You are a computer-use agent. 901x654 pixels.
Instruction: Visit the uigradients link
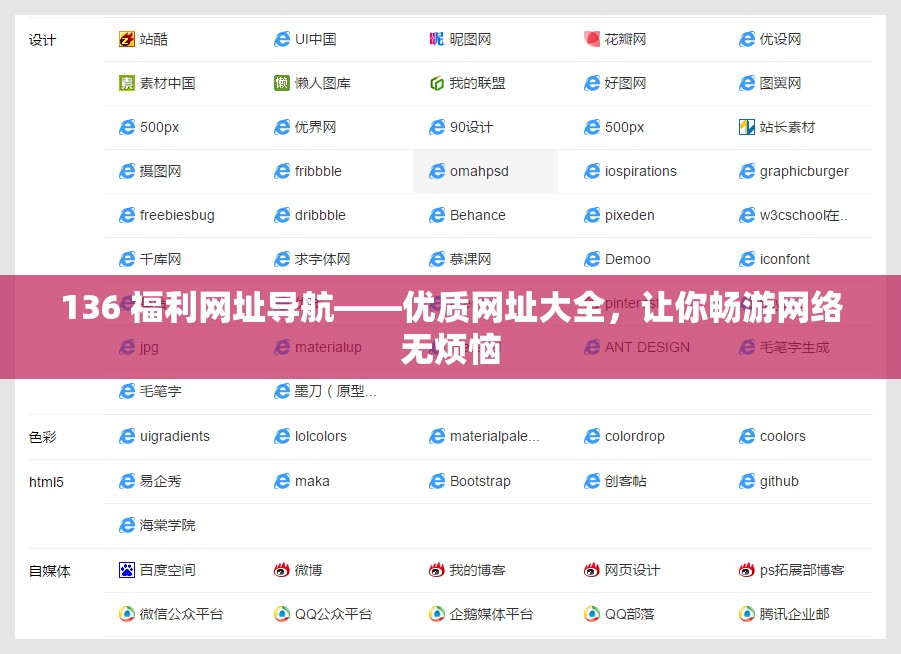[x=175, y=436]
